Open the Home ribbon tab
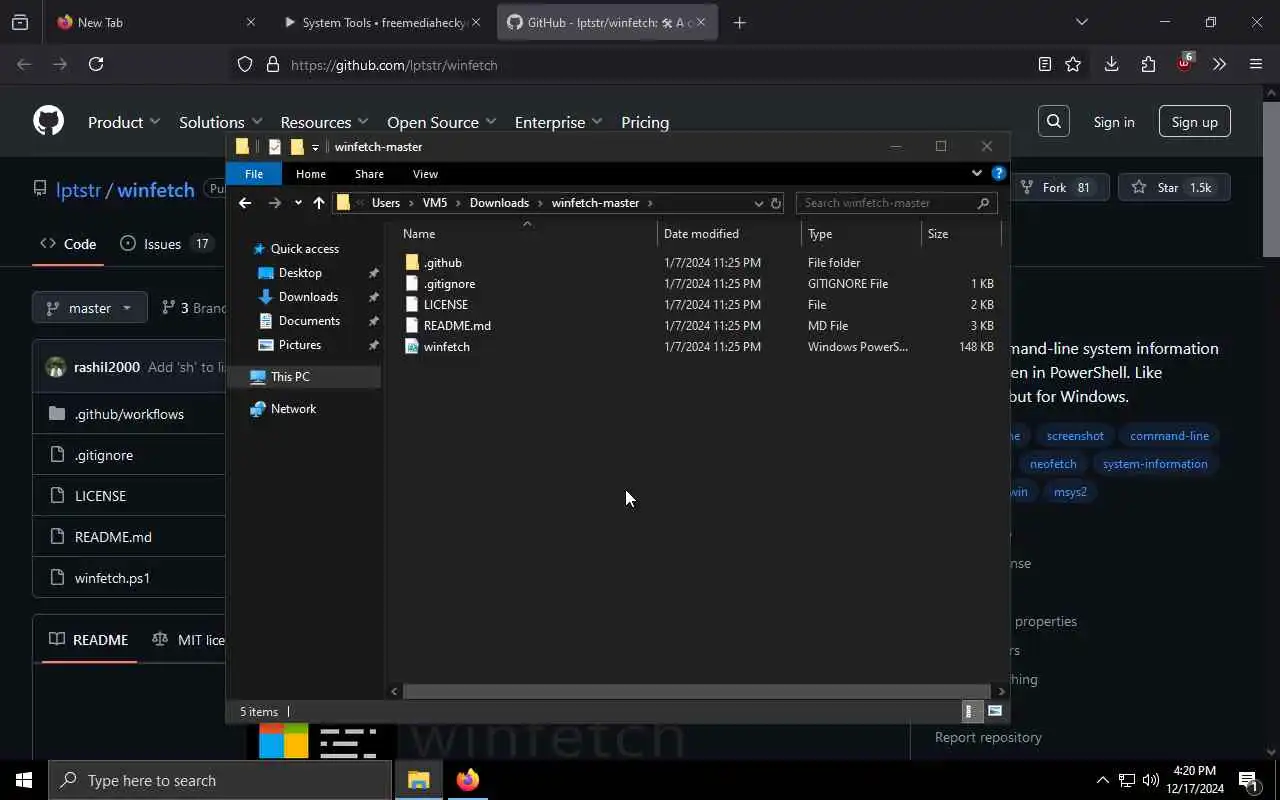The height and width of the screenshot is (800, 1280). 311,174
